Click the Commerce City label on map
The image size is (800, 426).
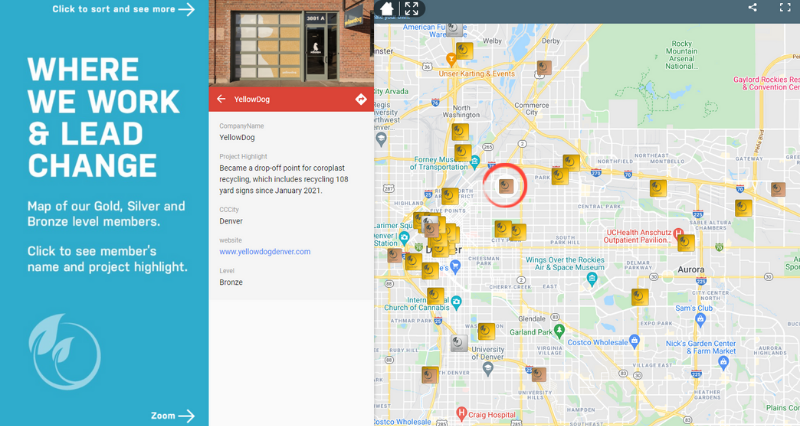(532, 109)
